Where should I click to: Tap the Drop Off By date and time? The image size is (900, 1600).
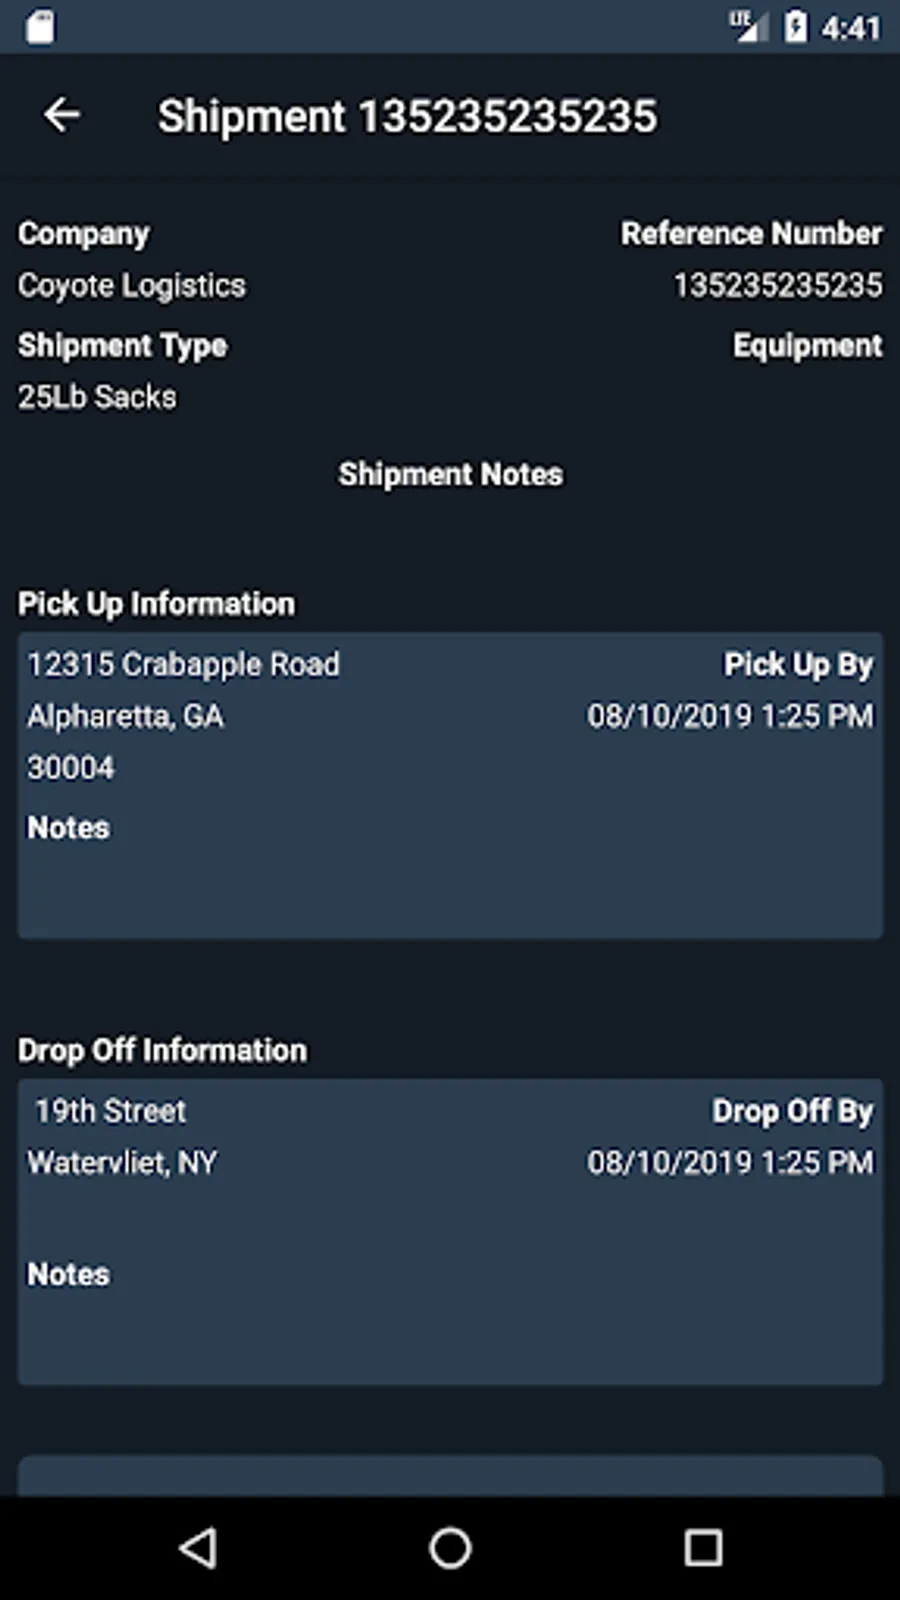click(x=730, y=1162)
